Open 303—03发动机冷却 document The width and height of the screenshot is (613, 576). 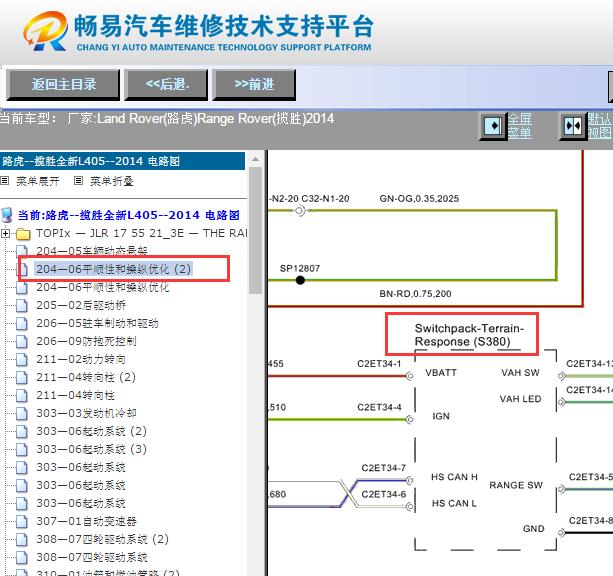[x=86, y=413]
